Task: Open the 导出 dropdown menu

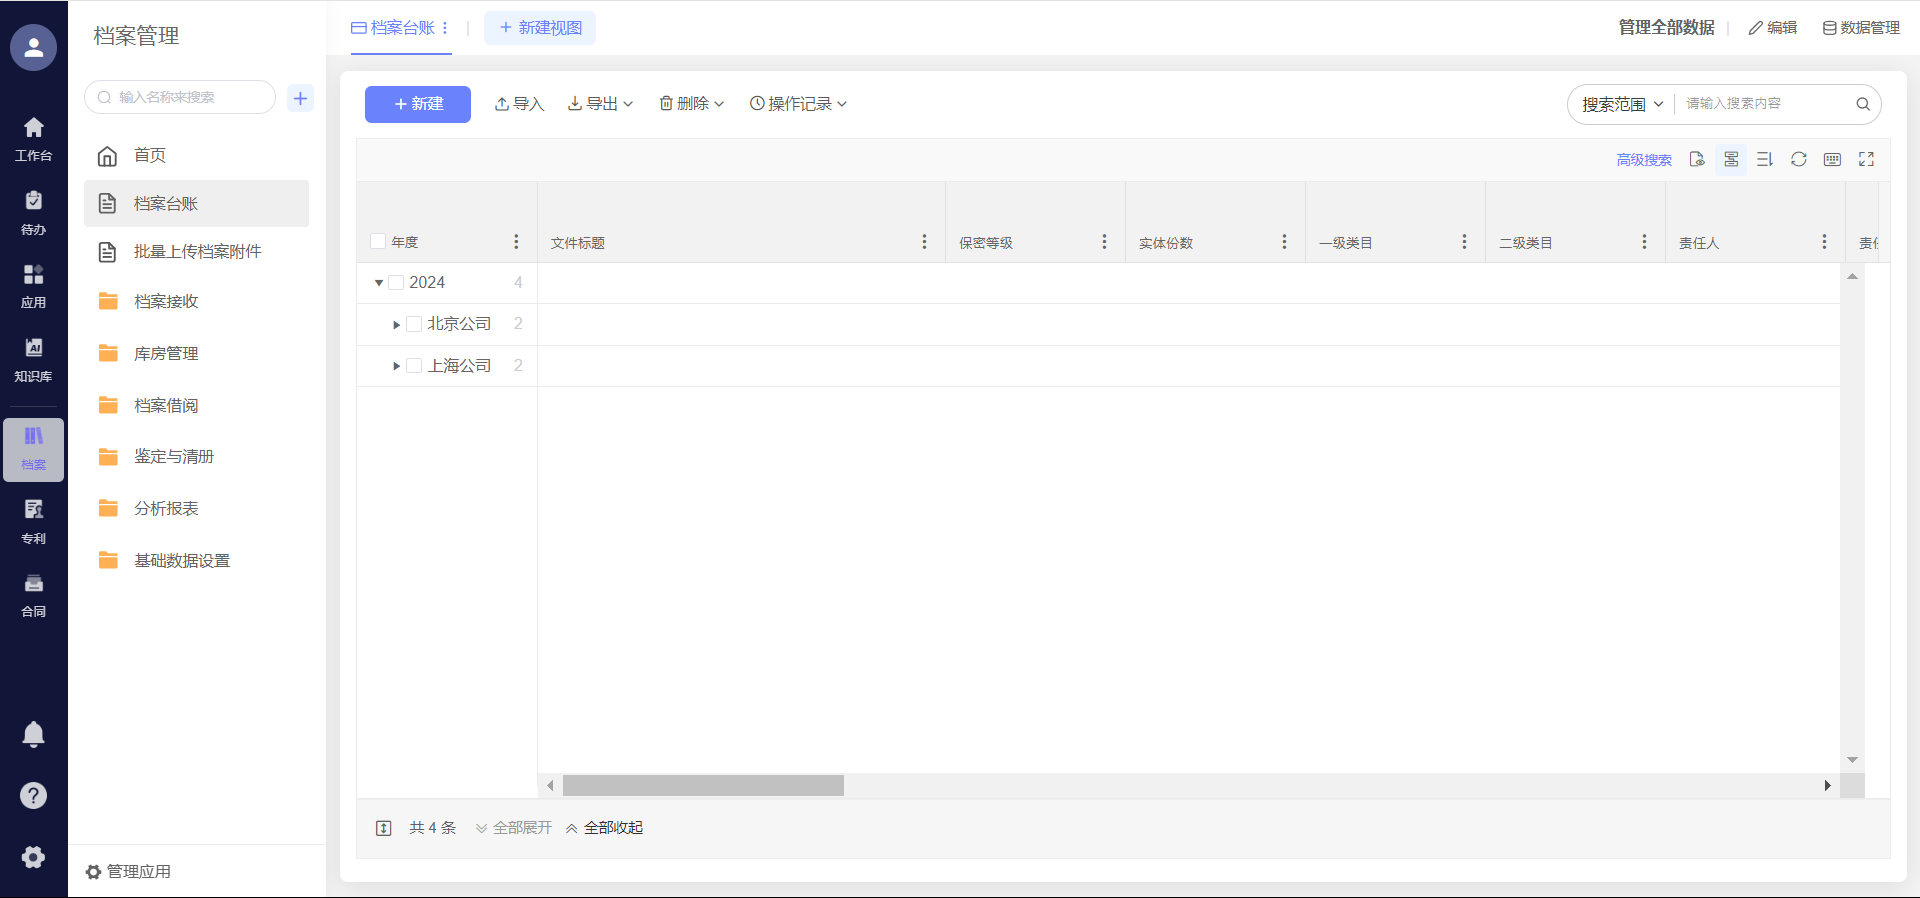Action: click(x=600, y=104)
